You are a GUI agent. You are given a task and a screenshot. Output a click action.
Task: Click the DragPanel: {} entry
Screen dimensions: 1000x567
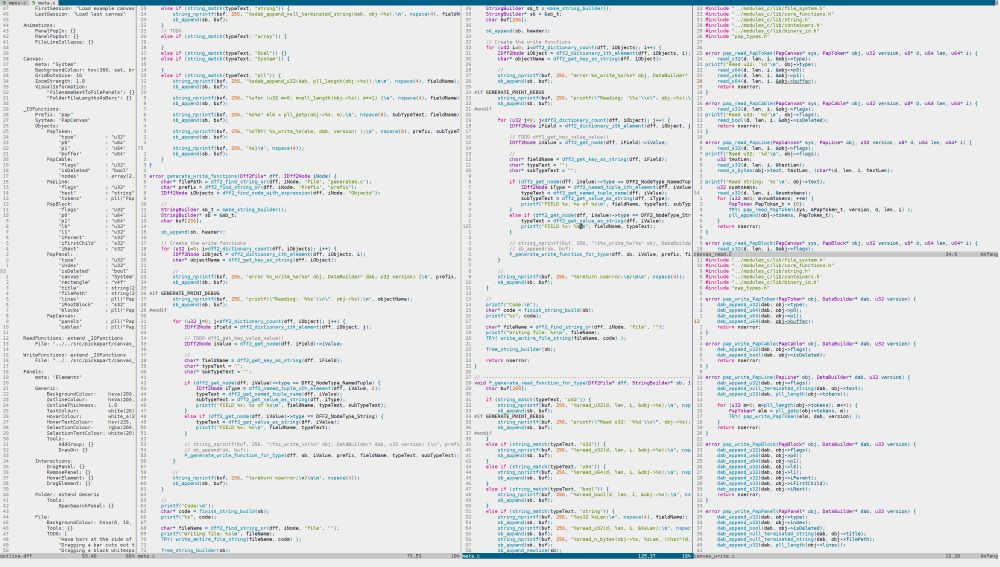pyautogui.click(x=65, y=466)
